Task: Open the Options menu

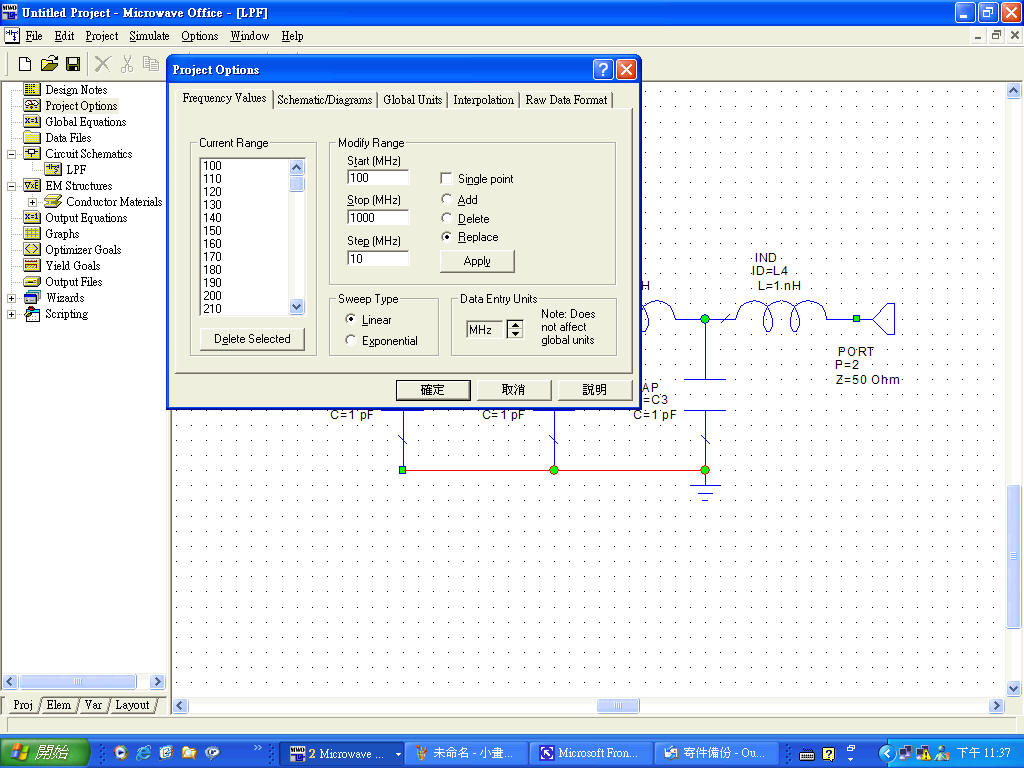Action: (200, 36)
